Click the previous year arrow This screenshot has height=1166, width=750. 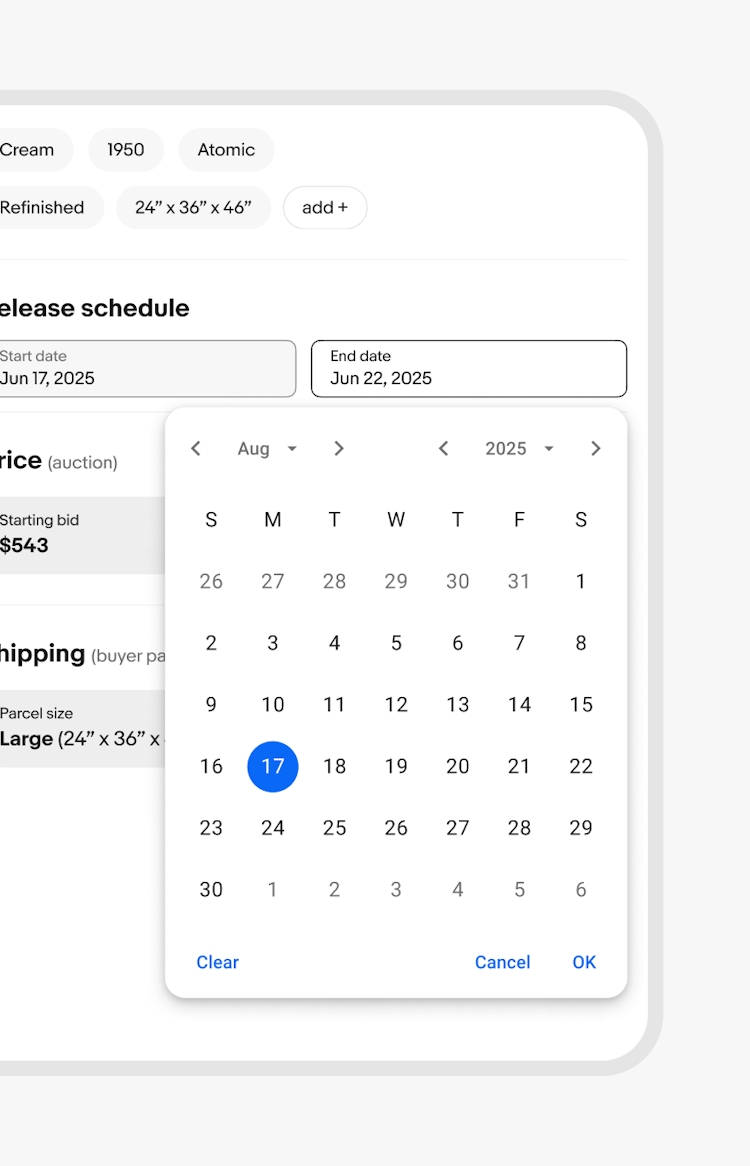(443, 448)
